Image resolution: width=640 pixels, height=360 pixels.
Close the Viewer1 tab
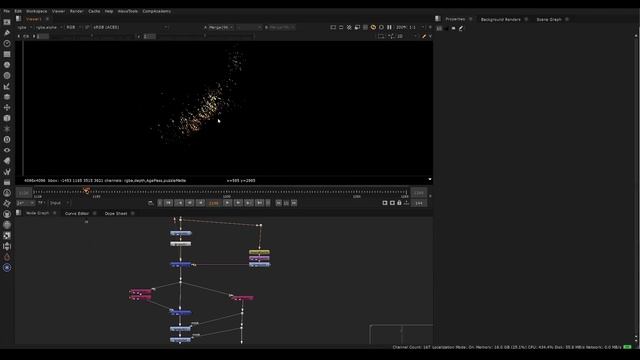pyautogui.click(x=47, y=19)
